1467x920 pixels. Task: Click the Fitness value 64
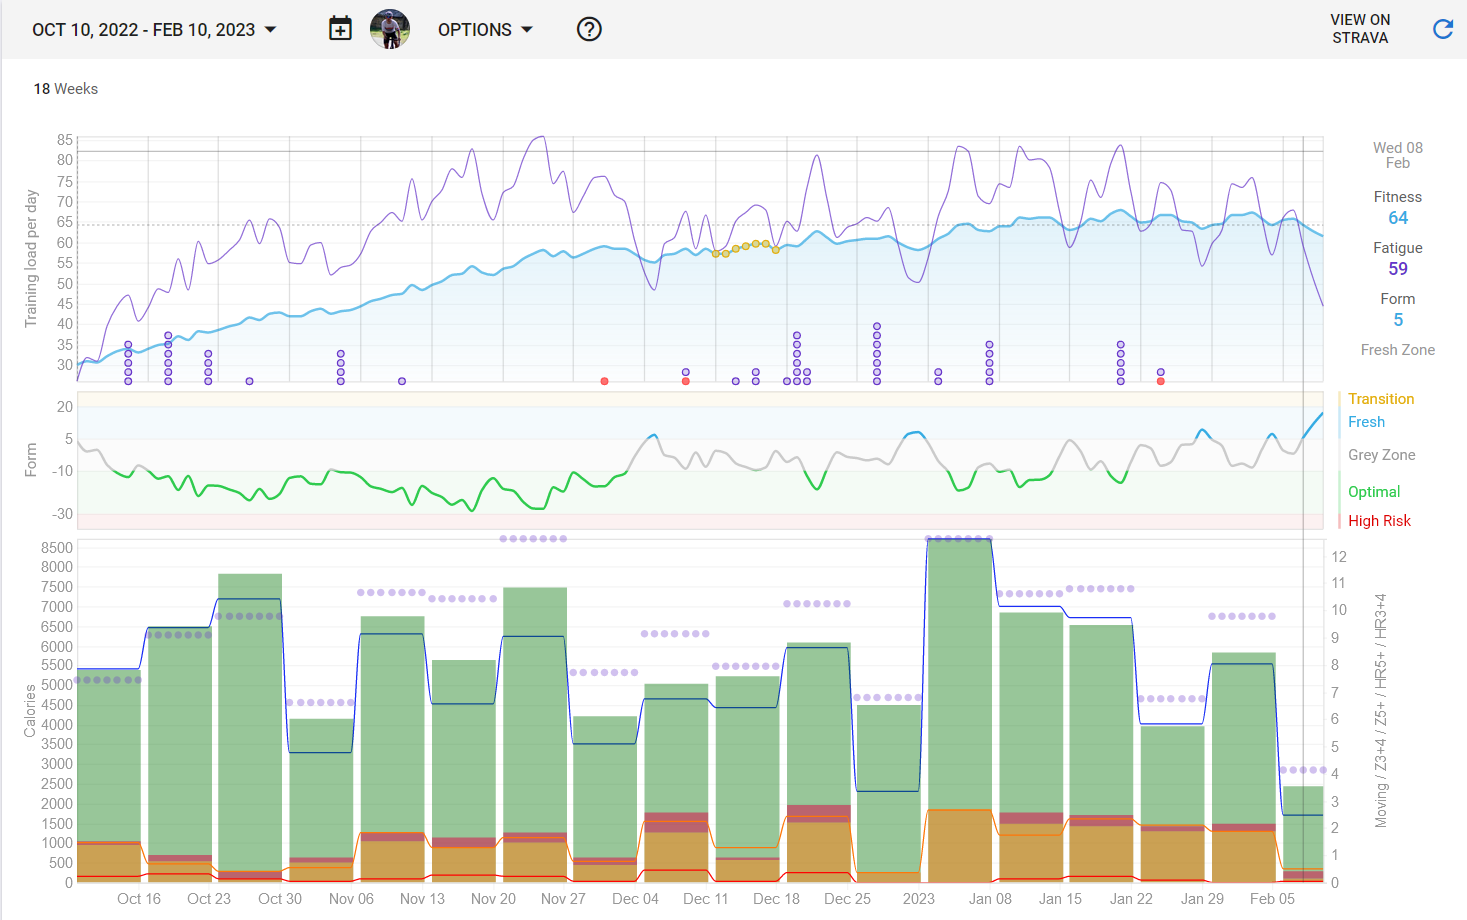point(1398,218)
